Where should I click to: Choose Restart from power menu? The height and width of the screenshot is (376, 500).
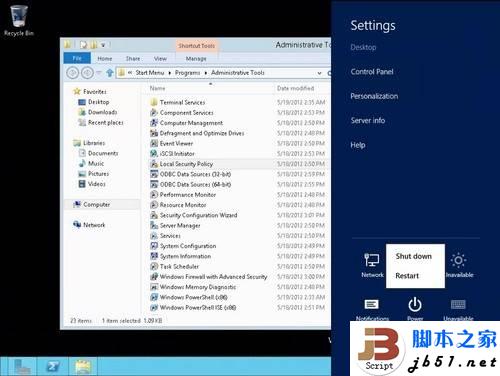coord(407,276)
